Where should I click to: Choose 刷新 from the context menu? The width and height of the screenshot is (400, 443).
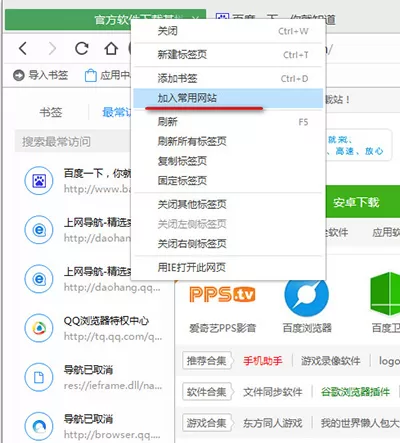pyautogui.click(x=229, y=122)
